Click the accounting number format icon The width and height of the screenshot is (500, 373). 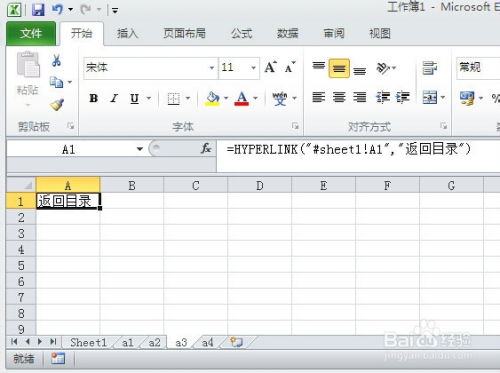point(467,98)
